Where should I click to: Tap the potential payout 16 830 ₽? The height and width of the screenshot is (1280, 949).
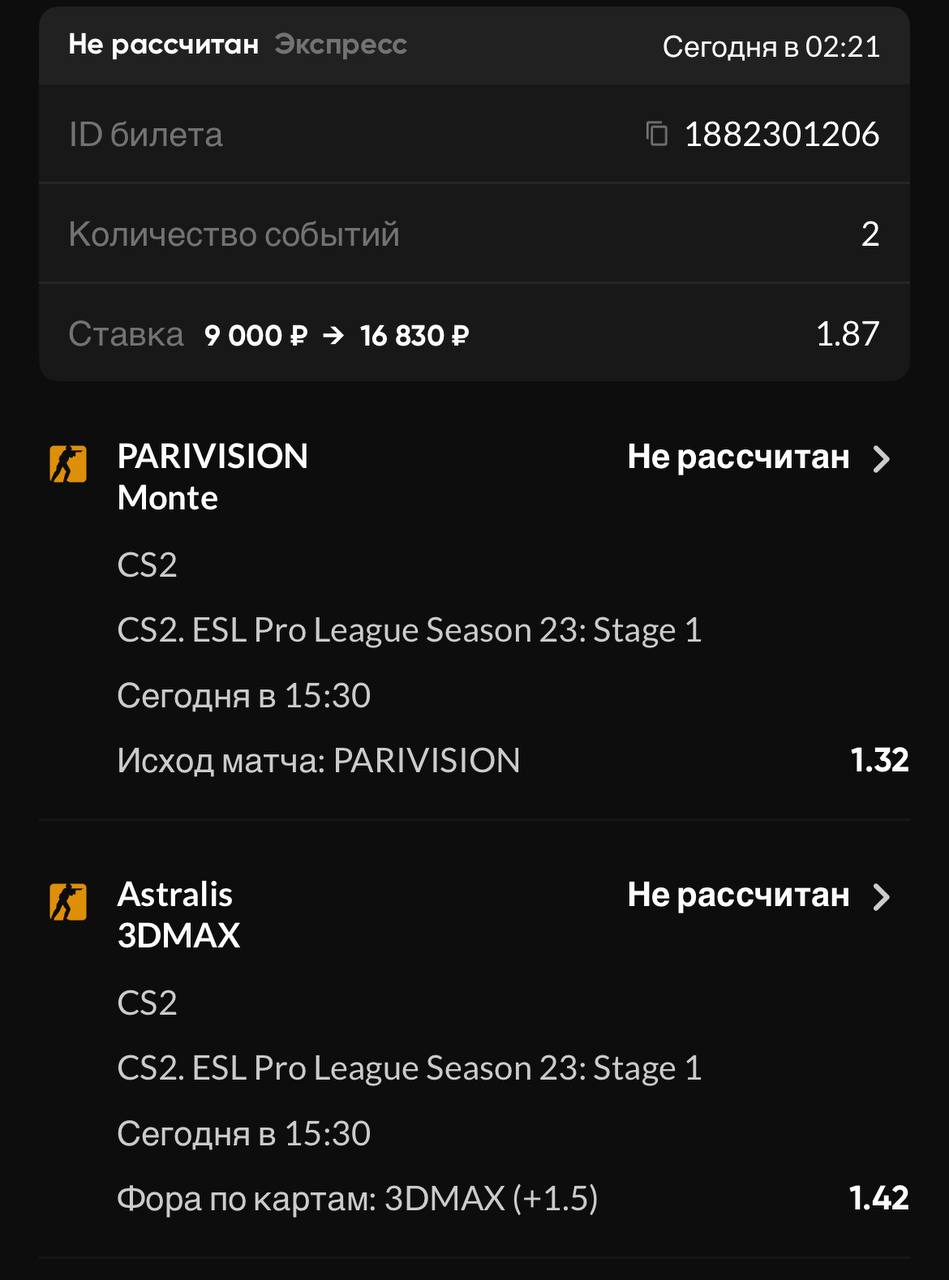pos(414,335)
